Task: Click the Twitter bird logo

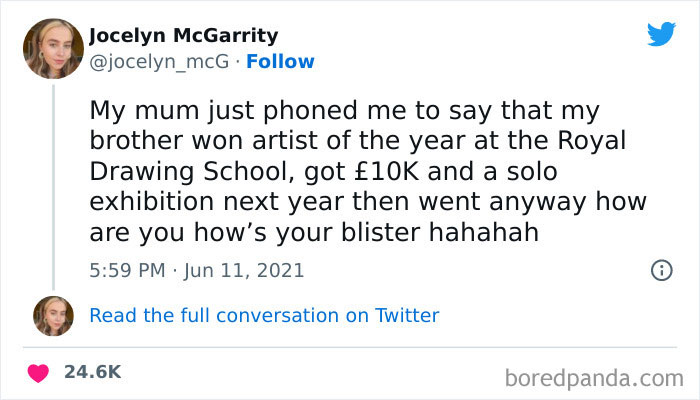Action: (661, 34)
